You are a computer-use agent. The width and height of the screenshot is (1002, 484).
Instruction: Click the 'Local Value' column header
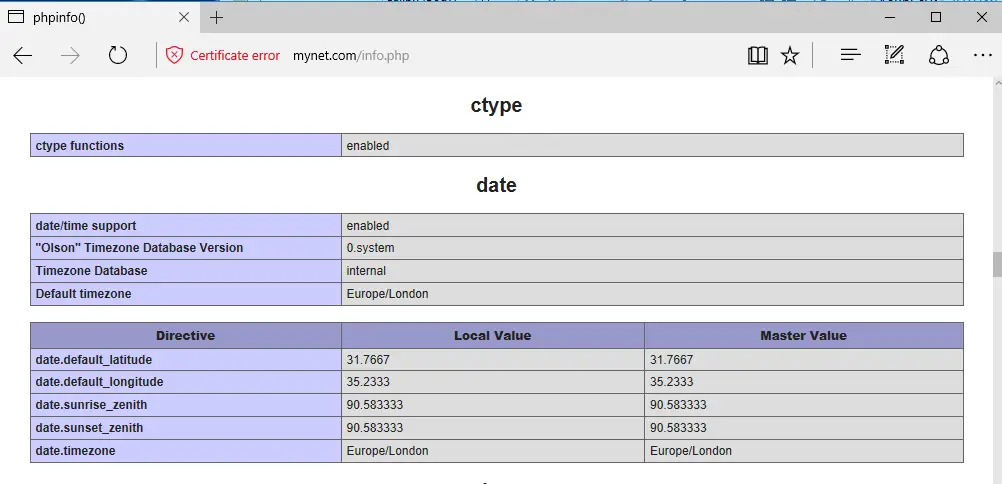[x=493, y=336]
